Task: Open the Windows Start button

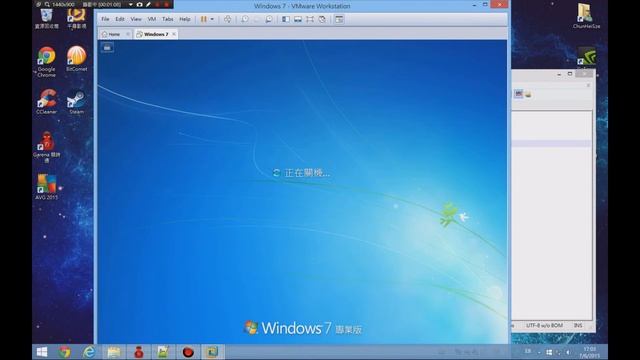Action: coord(42,352)
